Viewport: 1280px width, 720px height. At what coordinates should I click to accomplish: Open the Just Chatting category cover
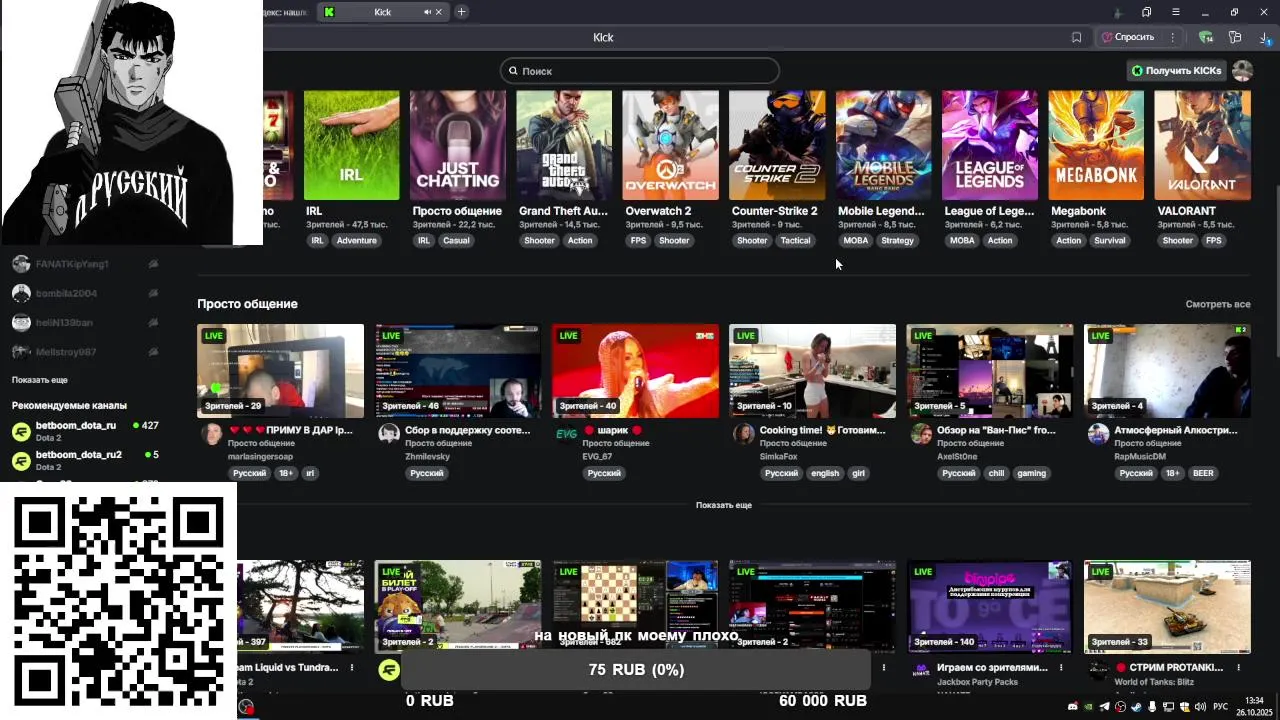point(457,145)
